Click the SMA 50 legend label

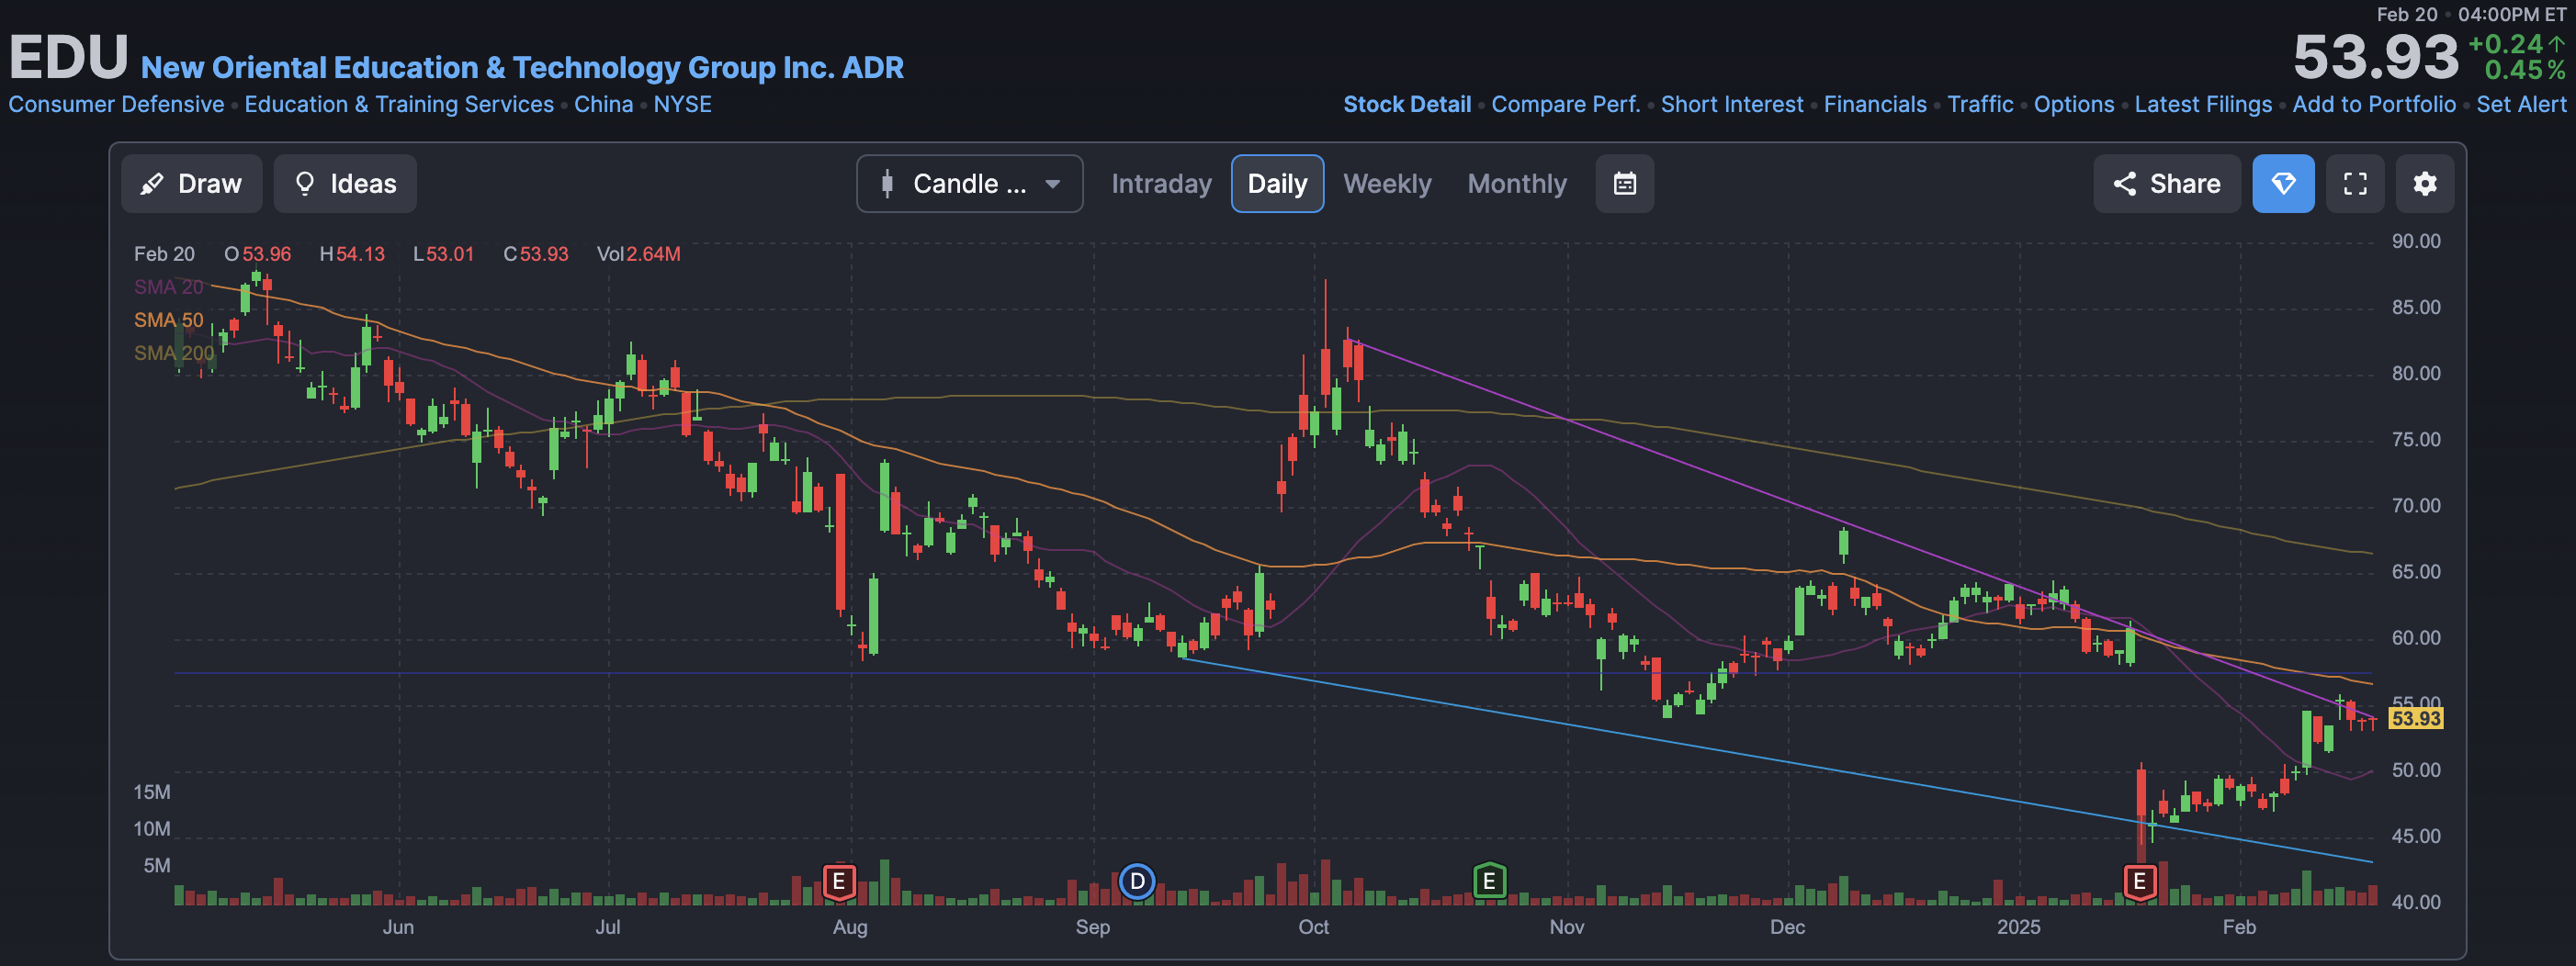(168, 320)
